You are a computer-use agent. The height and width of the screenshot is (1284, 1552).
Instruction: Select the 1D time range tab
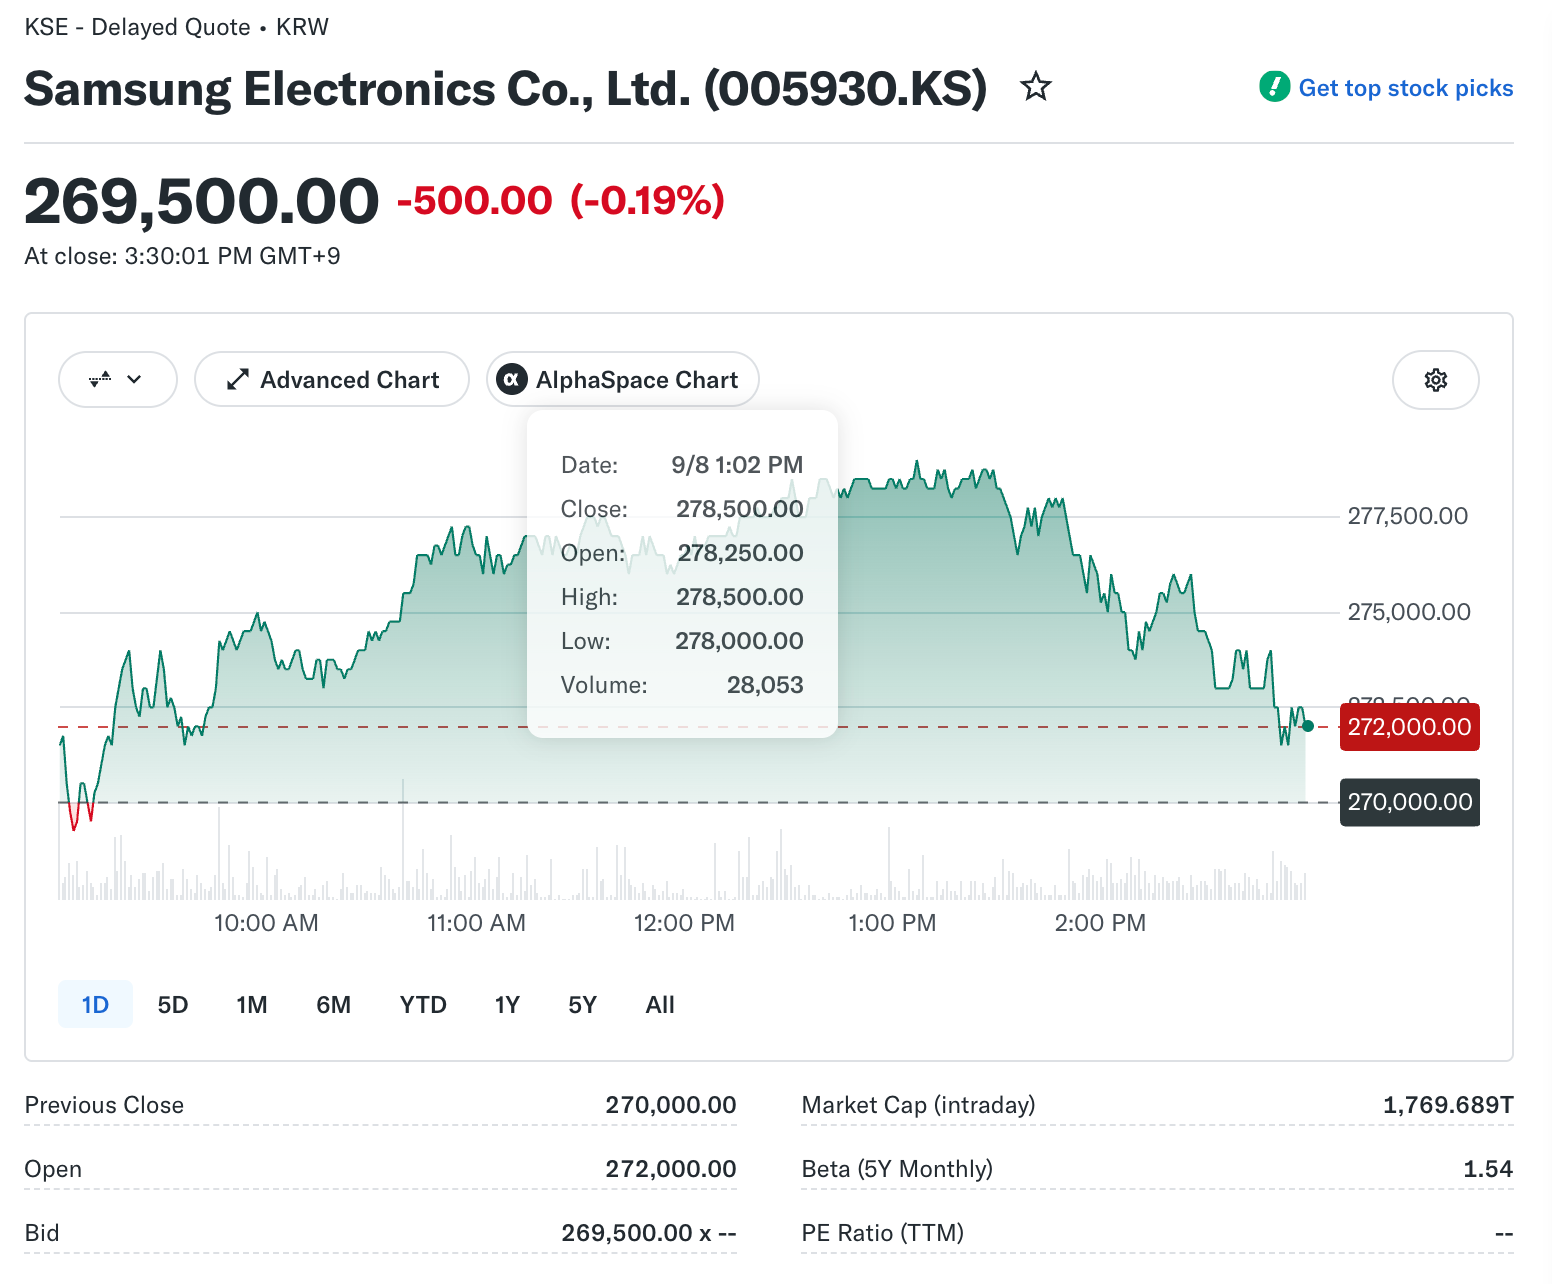click(x=95, y=1005)
